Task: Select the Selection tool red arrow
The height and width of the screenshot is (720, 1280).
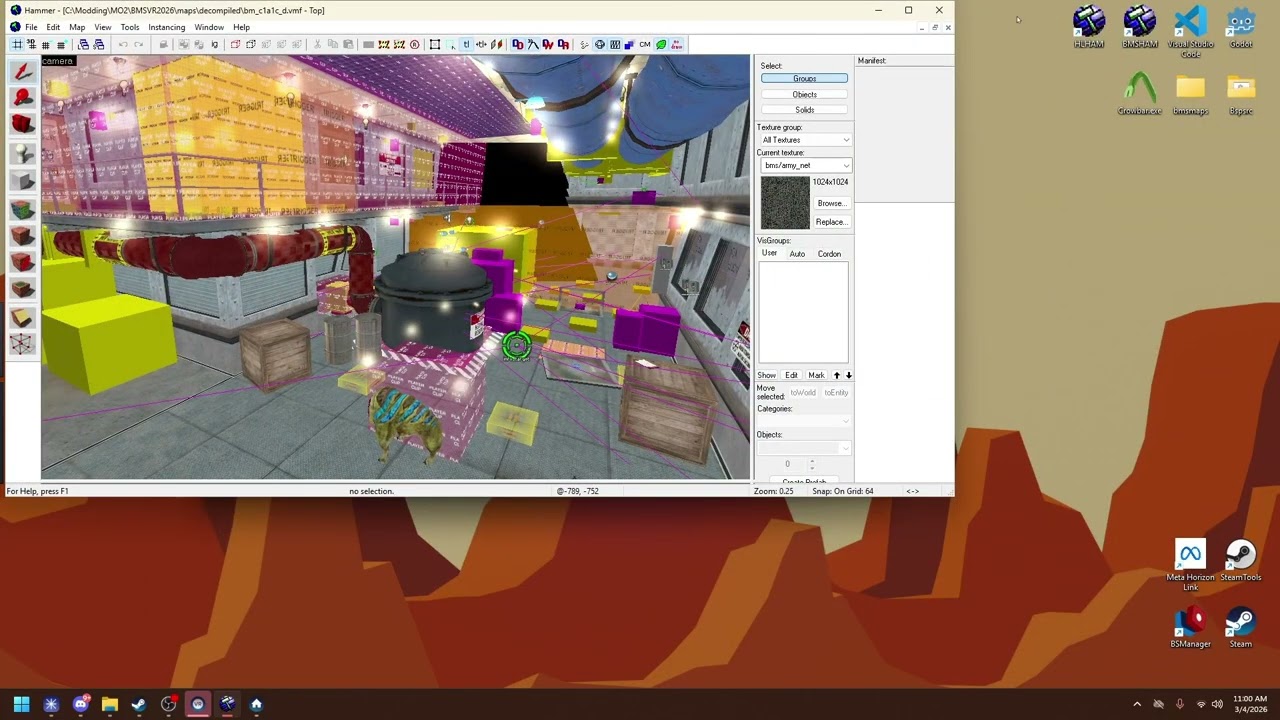Action: 22,71
